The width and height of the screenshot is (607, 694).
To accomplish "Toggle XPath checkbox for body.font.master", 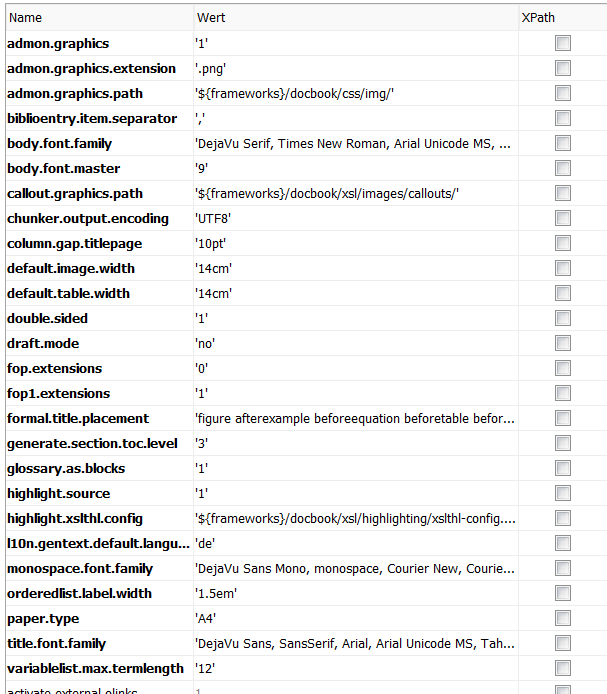I will click(563, 168).
